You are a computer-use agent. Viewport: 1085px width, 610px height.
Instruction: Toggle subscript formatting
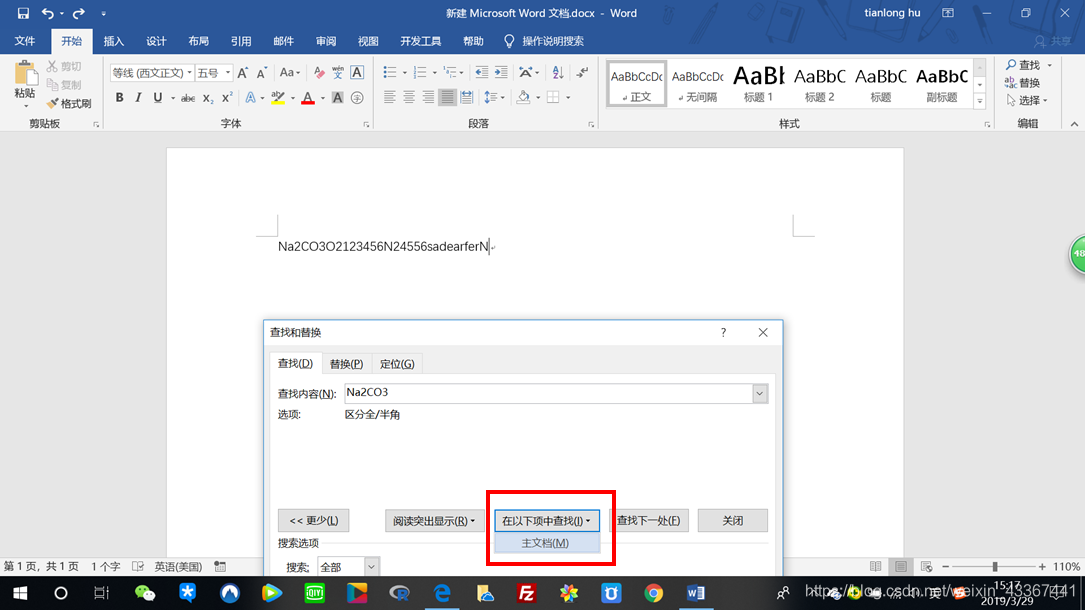208,98
